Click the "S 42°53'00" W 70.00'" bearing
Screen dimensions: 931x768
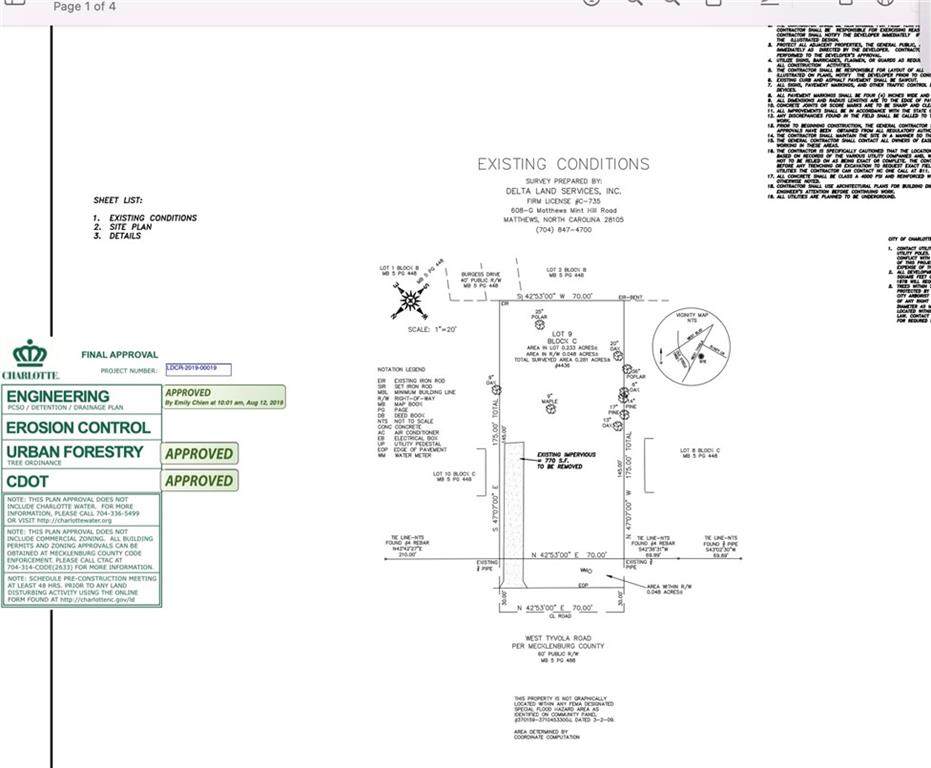coord(554,296)
